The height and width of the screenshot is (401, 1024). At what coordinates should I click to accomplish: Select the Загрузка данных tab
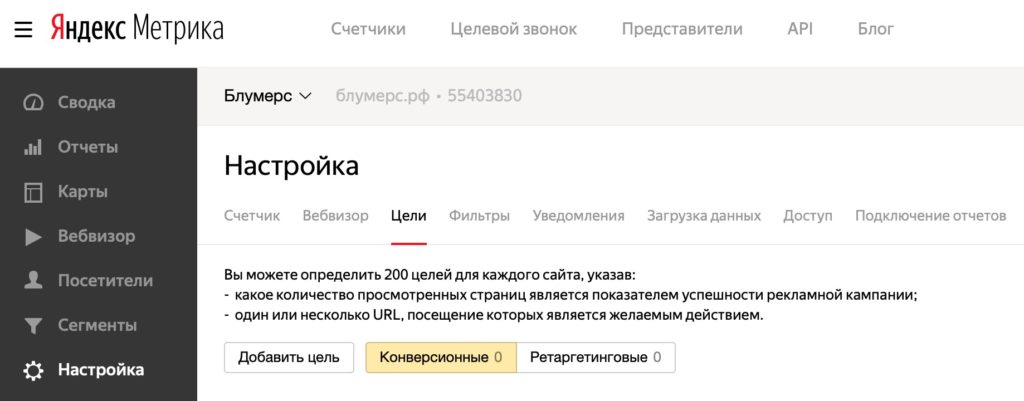(704, 215)
